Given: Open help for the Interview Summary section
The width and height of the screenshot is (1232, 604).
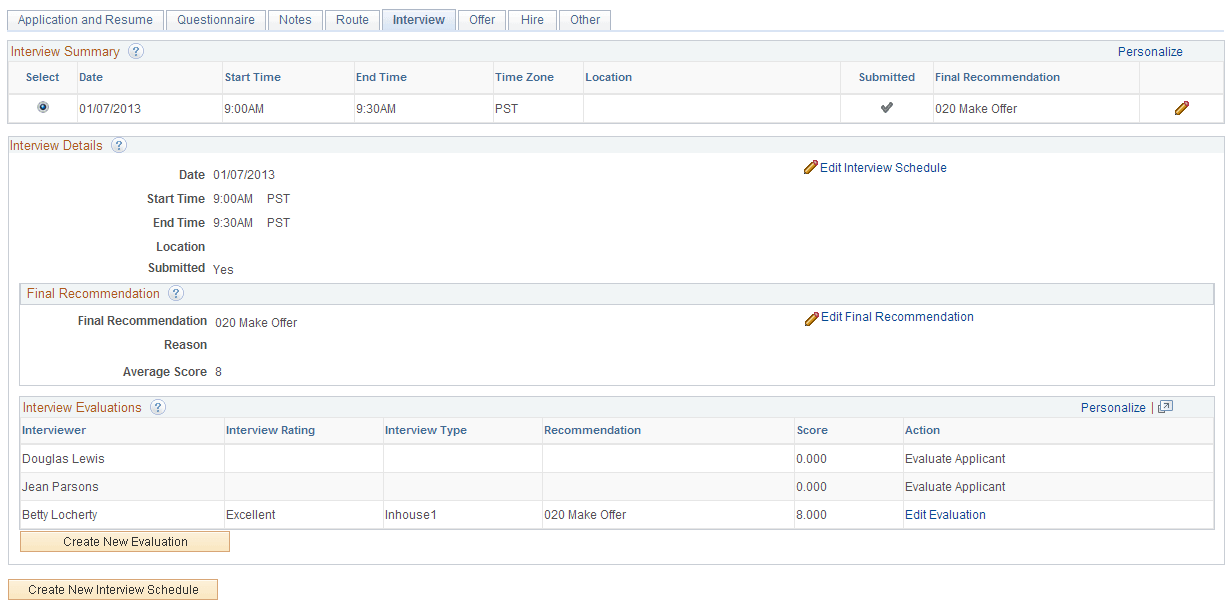Looking at the screenshot, I should tap(136, 51).
